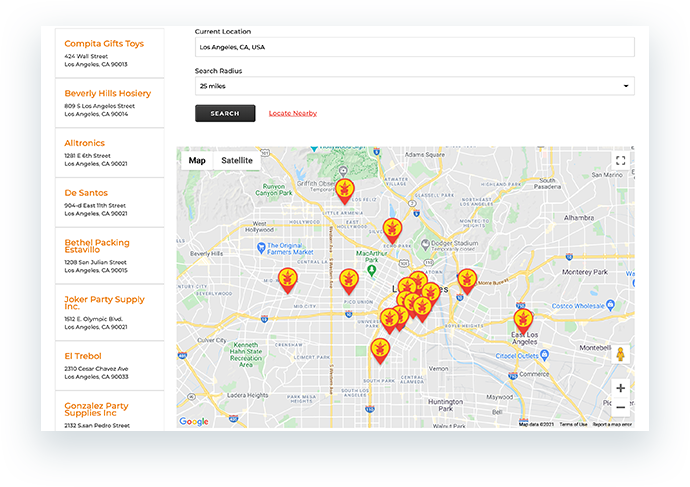The image size is (690, 487).
Task: Click the store marker in East Los Angeles
Action: [523, 321]
